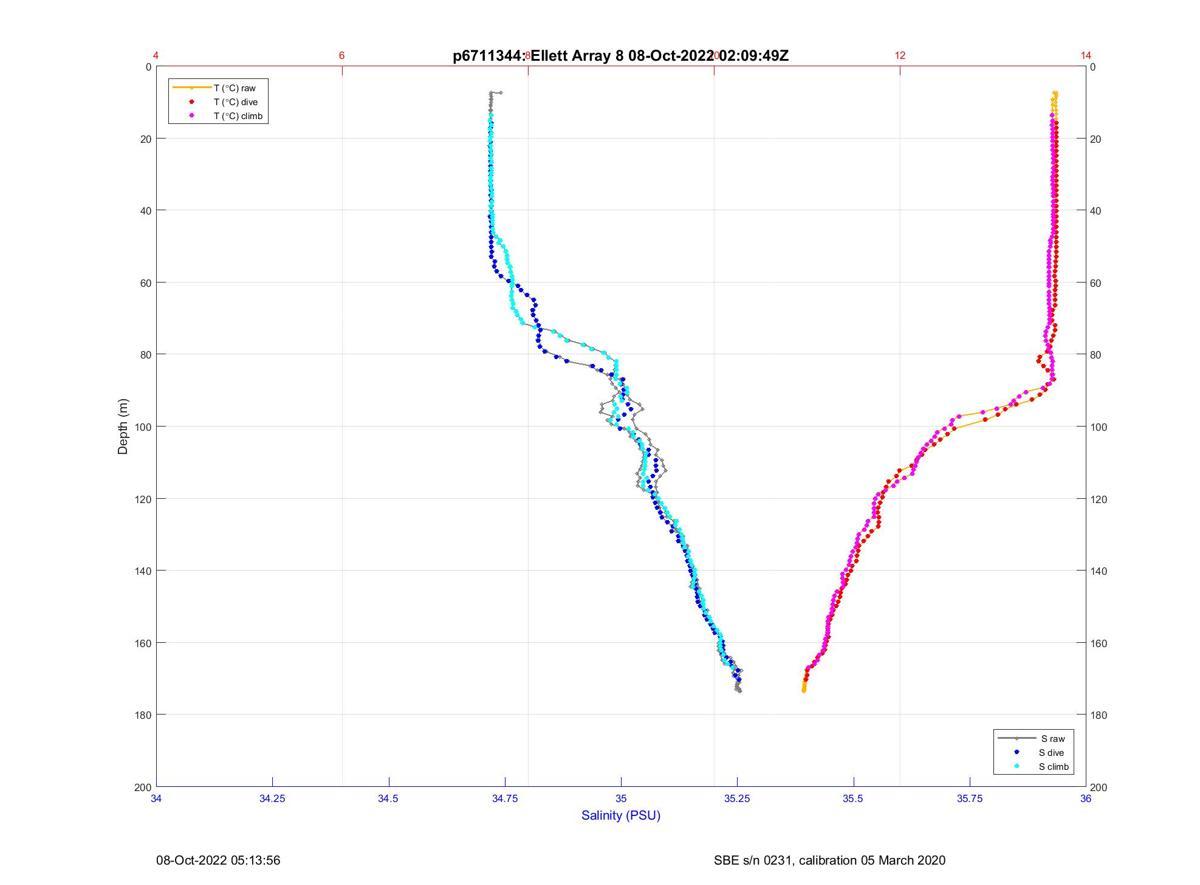1200x885 pixels.
Task: Click salinity tick label '35.75'
Action: (970, 799)
